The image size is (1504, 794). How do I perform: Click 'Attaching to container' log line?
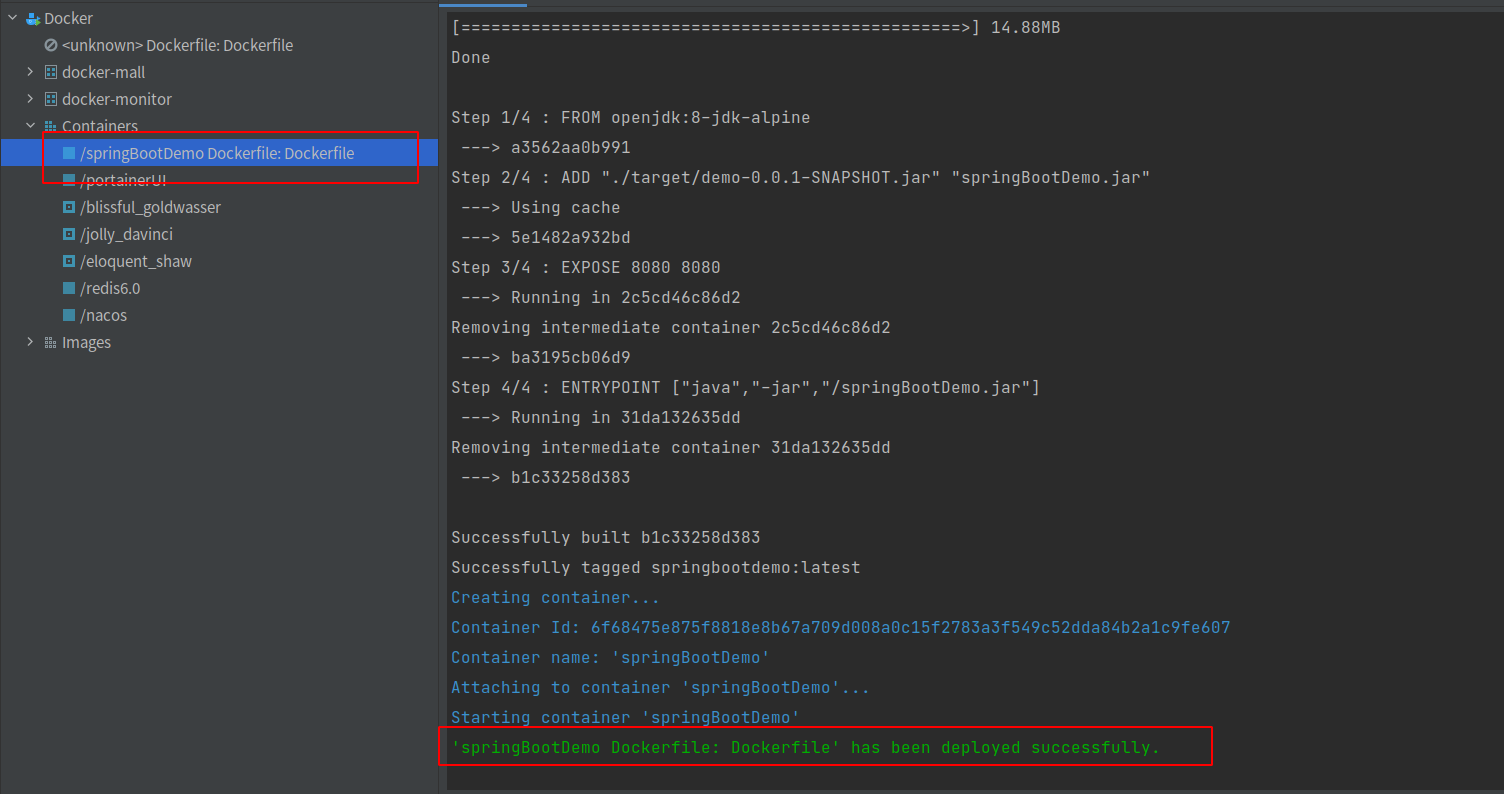[x=660, y=688]
